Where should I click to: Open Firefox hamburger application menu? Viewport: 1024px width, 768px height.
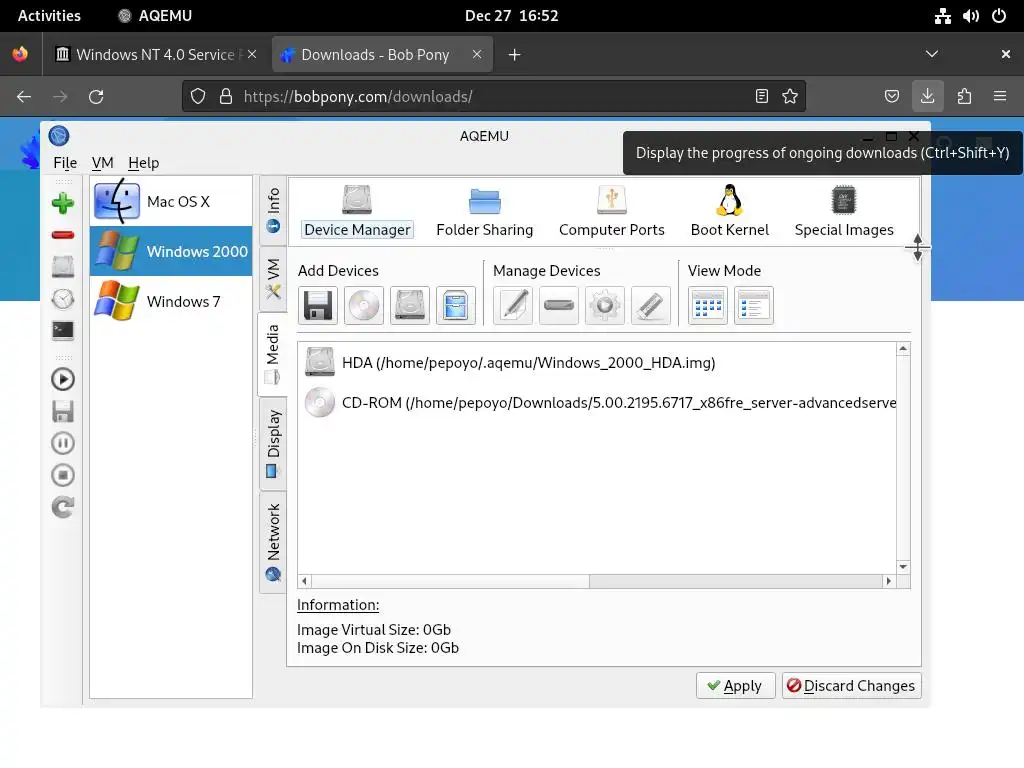1000,97
